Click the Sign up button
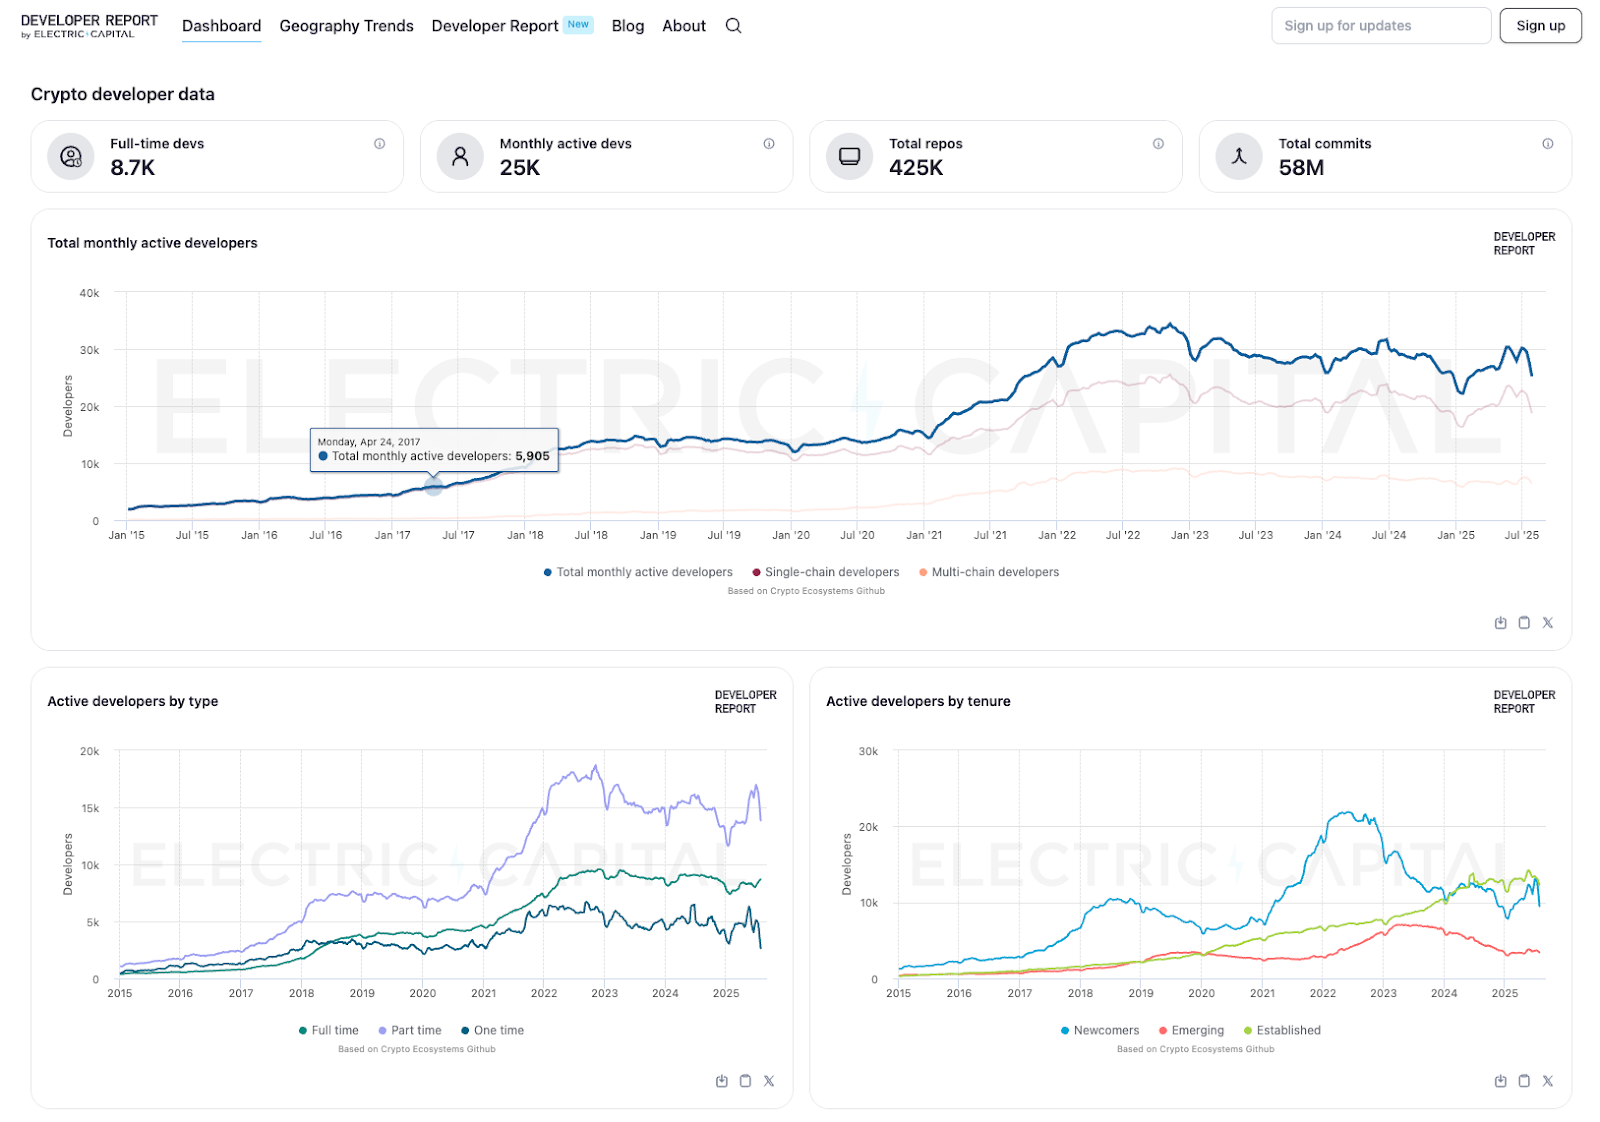 click(x=1540, y=26)
